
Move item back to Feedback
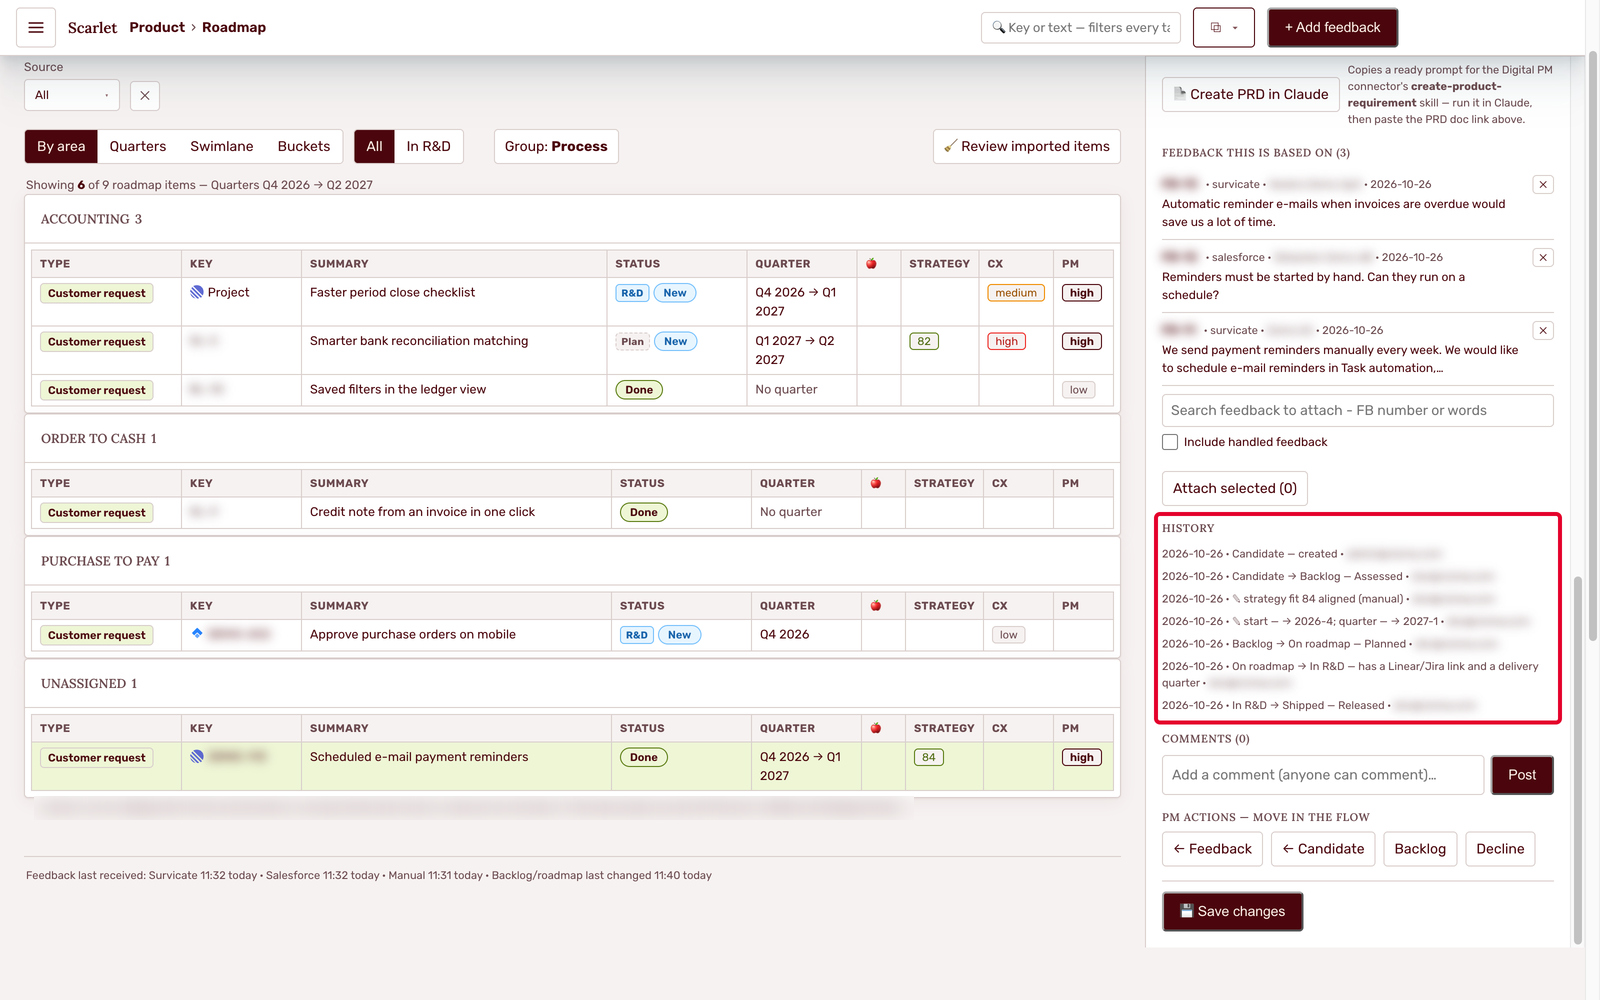1212,849
